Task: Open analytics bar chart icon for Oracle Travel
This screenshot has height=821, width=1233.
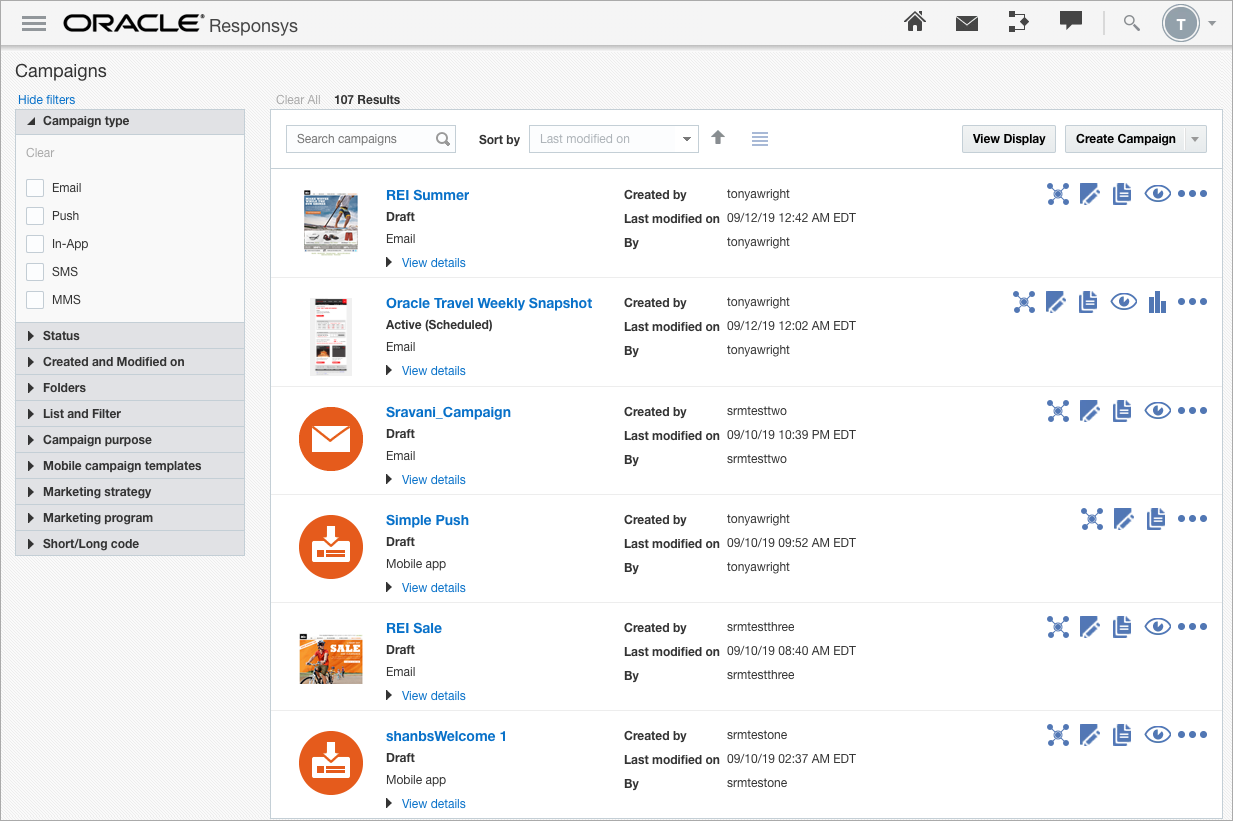Action: click(x=1157, y=302)
